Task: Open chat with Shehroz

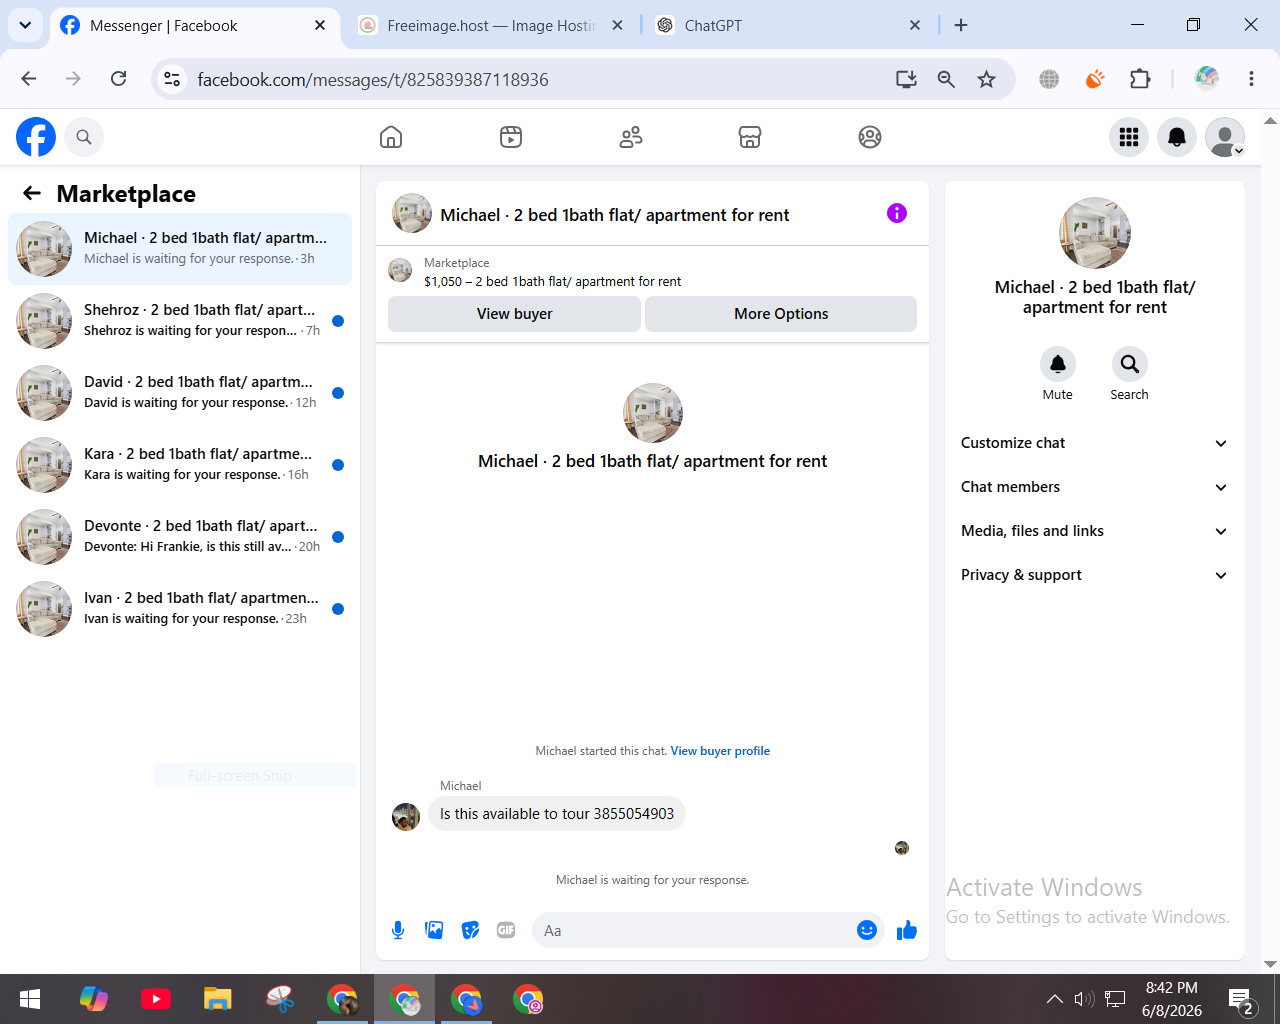Action: click(180, 321)
